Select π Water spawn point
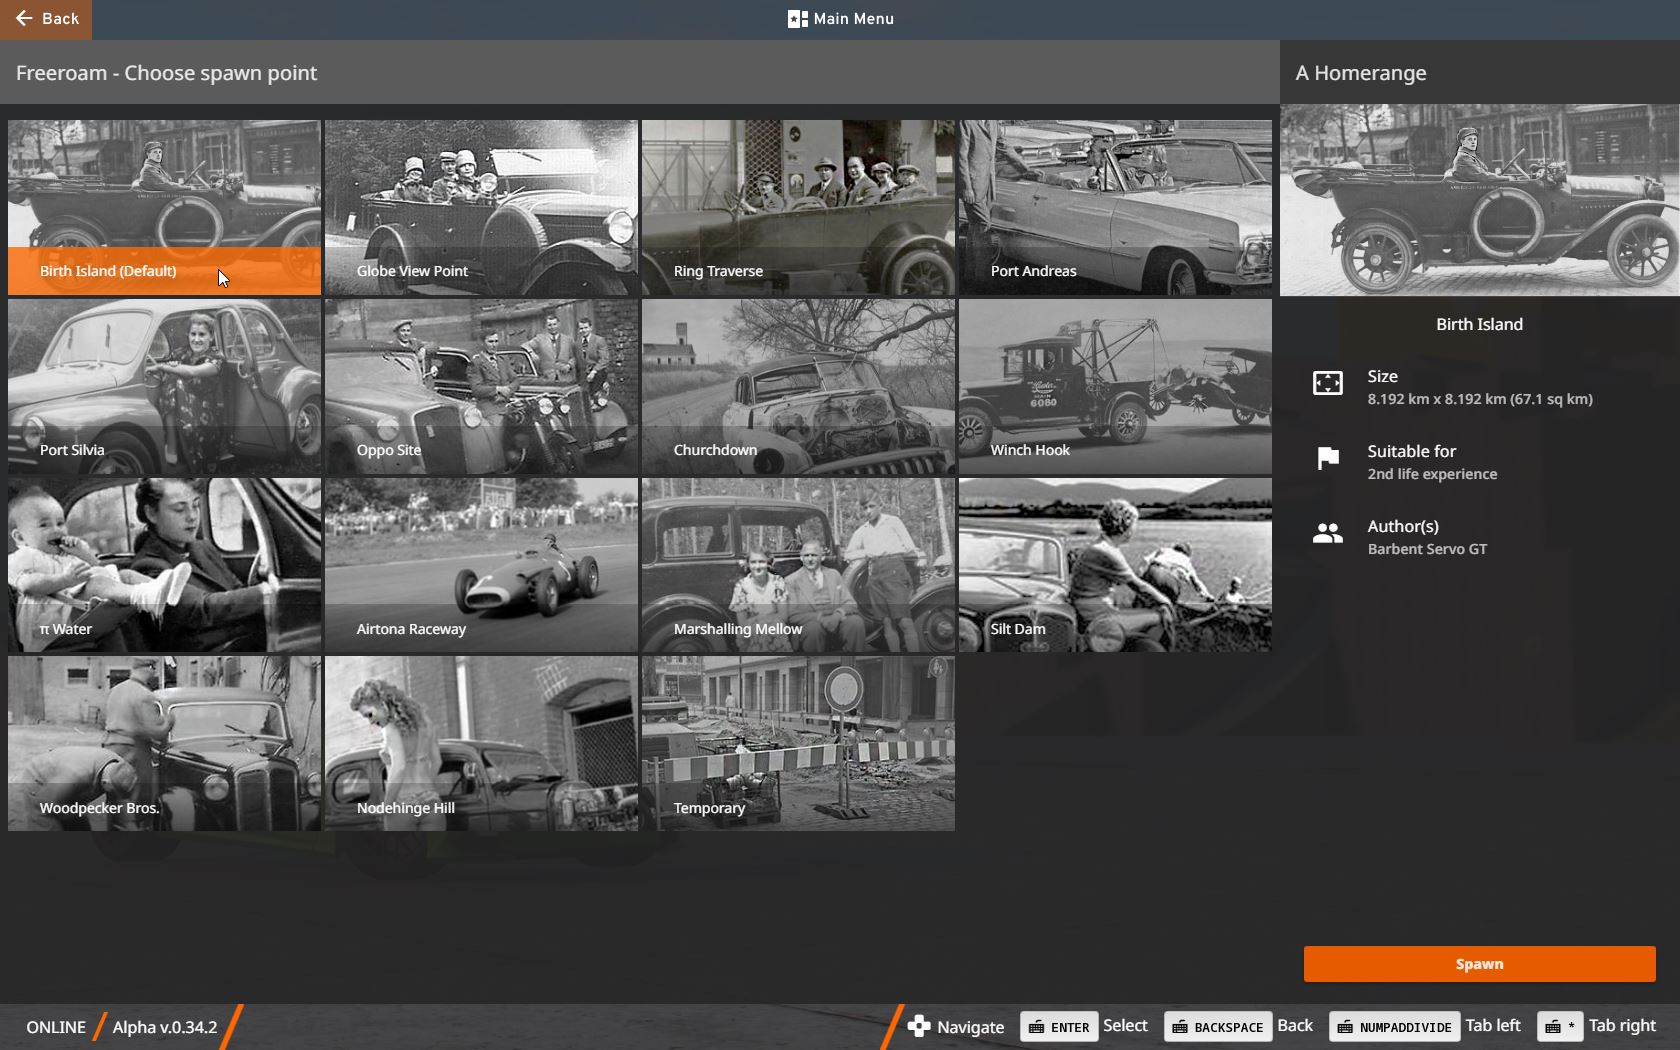This screenshot has height=1050, width=1680. (x=164, y=566)
